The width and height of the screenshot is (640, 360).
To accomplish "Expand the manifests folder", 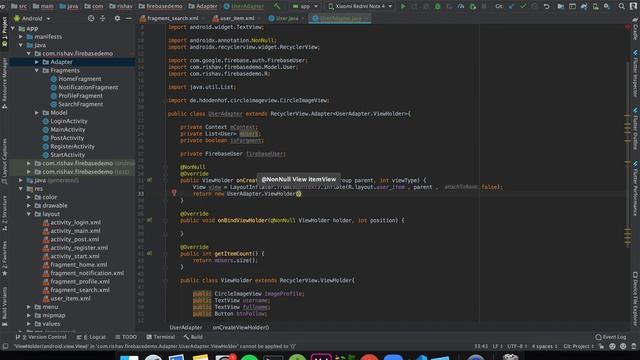I will [x=21, y=37].
